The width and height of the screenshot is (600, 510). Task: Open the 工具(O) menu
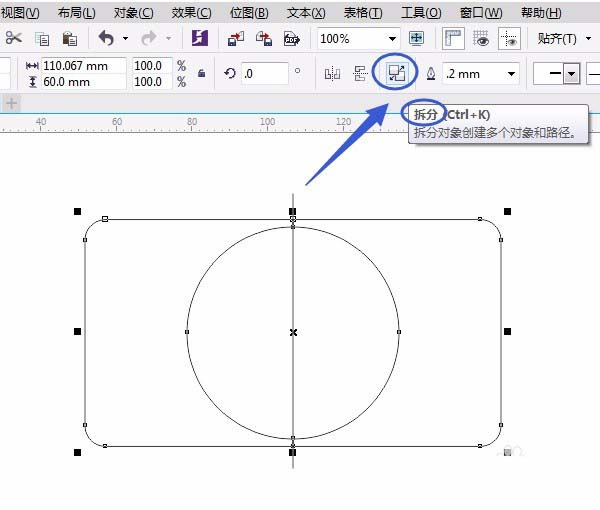click(421, 13)
